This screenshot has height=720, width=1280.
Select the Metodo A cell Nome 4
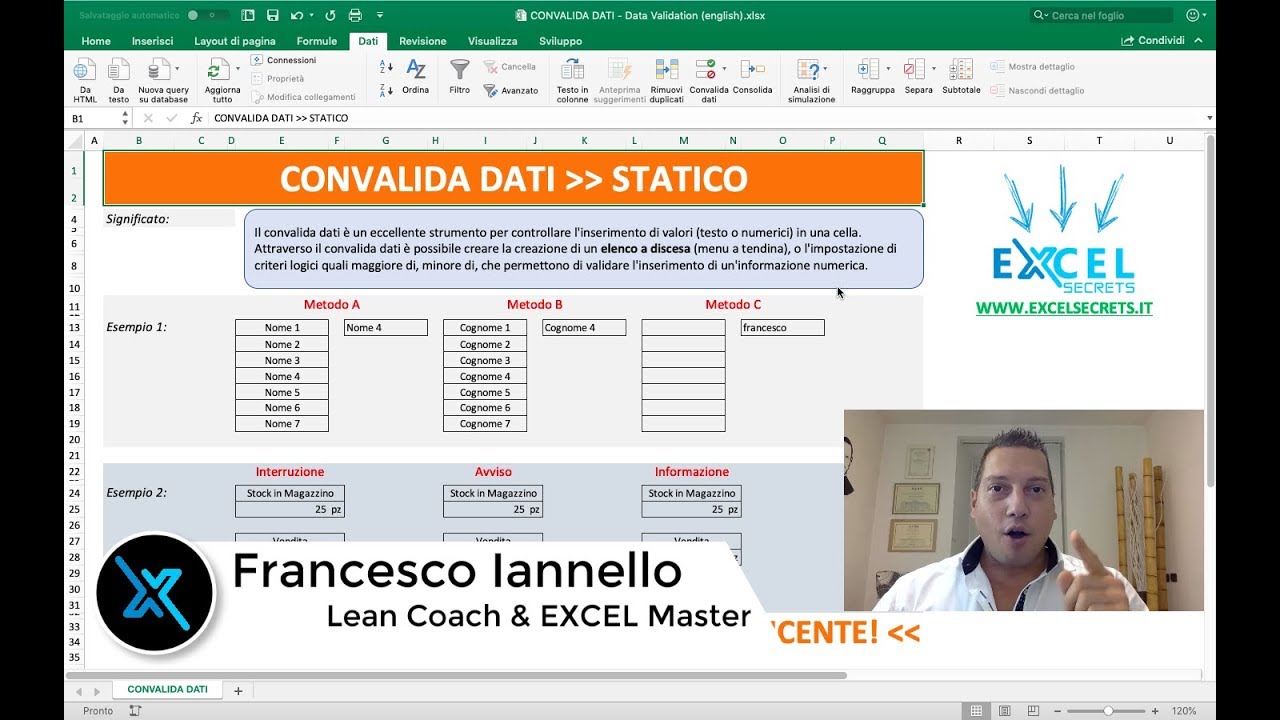(x=385, y=328)
